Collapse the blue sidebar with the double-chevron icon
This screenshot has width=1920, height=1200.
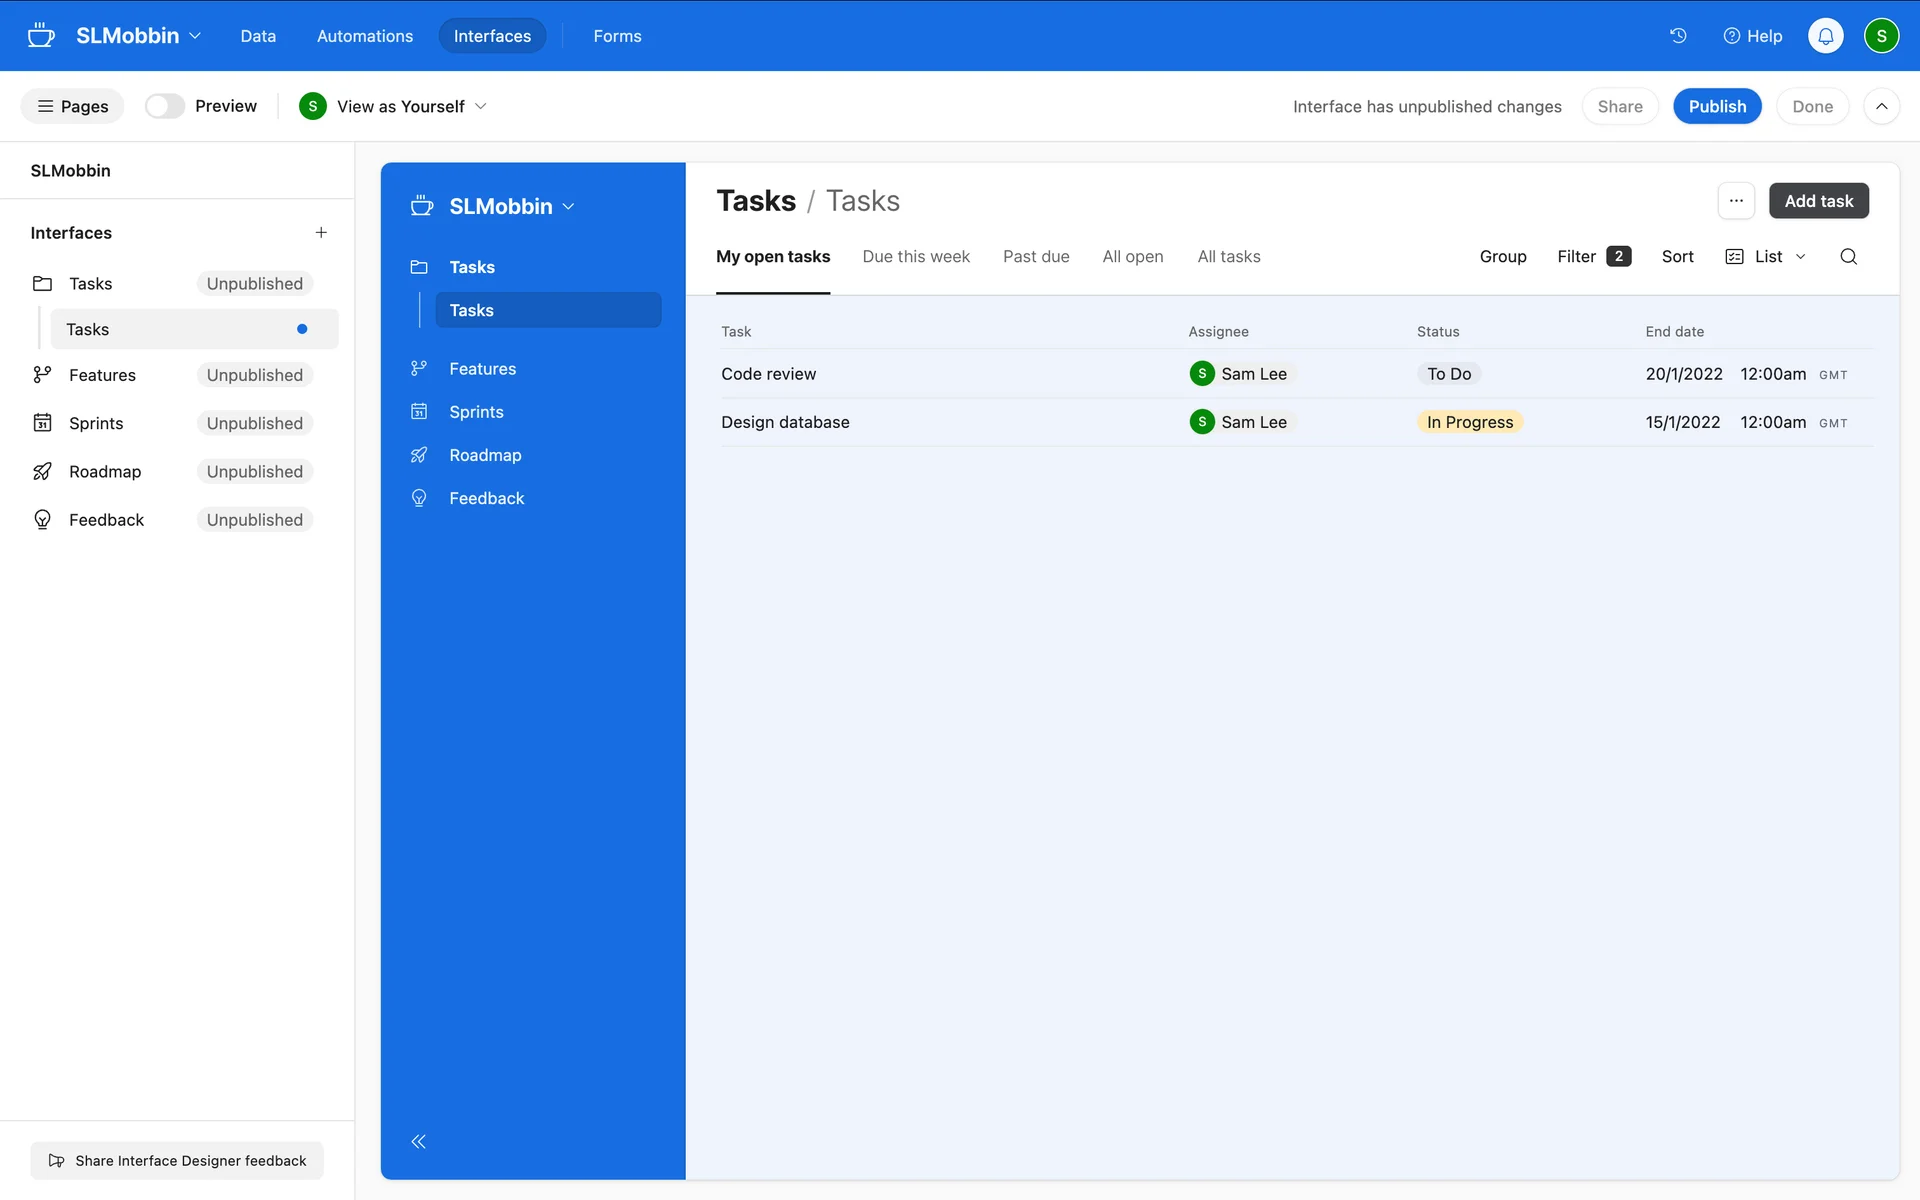click(x=418, y=1141)
